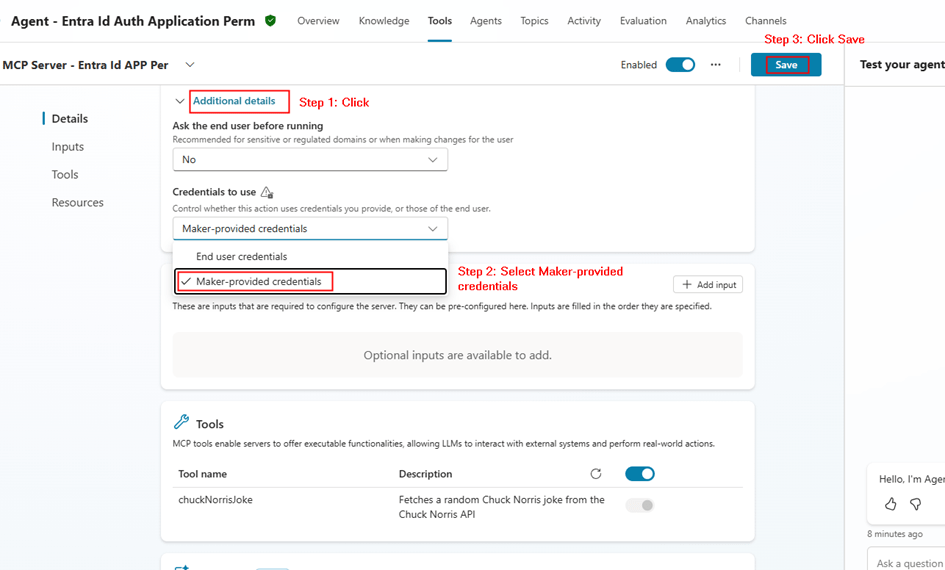Click the warning icon beside Credentials to use
945x570 pixels.
pyautogui.click(x=266, y=192)
